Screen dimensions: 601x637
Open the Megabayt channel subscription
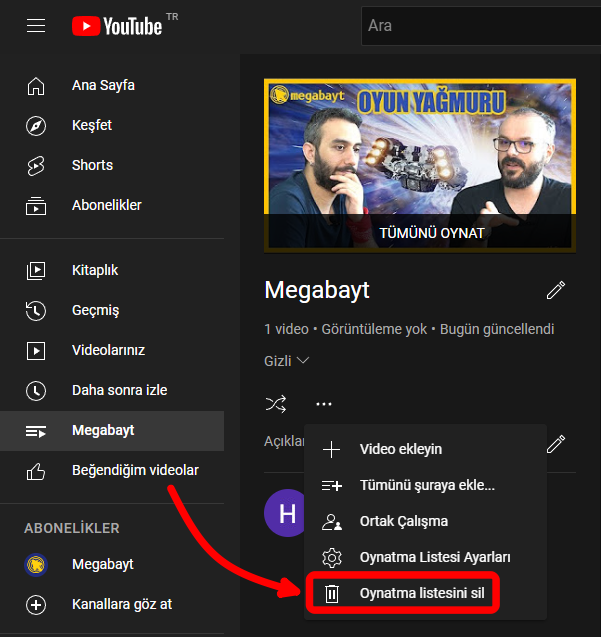click(102, 564)
